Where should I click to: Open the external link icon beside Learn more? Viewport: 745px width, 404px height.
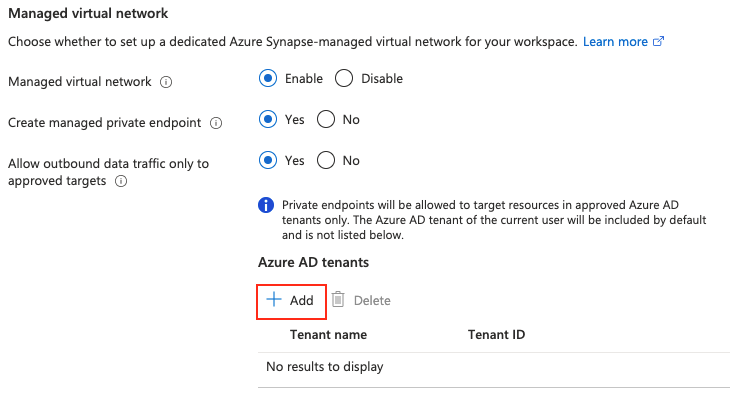(659, 41)
